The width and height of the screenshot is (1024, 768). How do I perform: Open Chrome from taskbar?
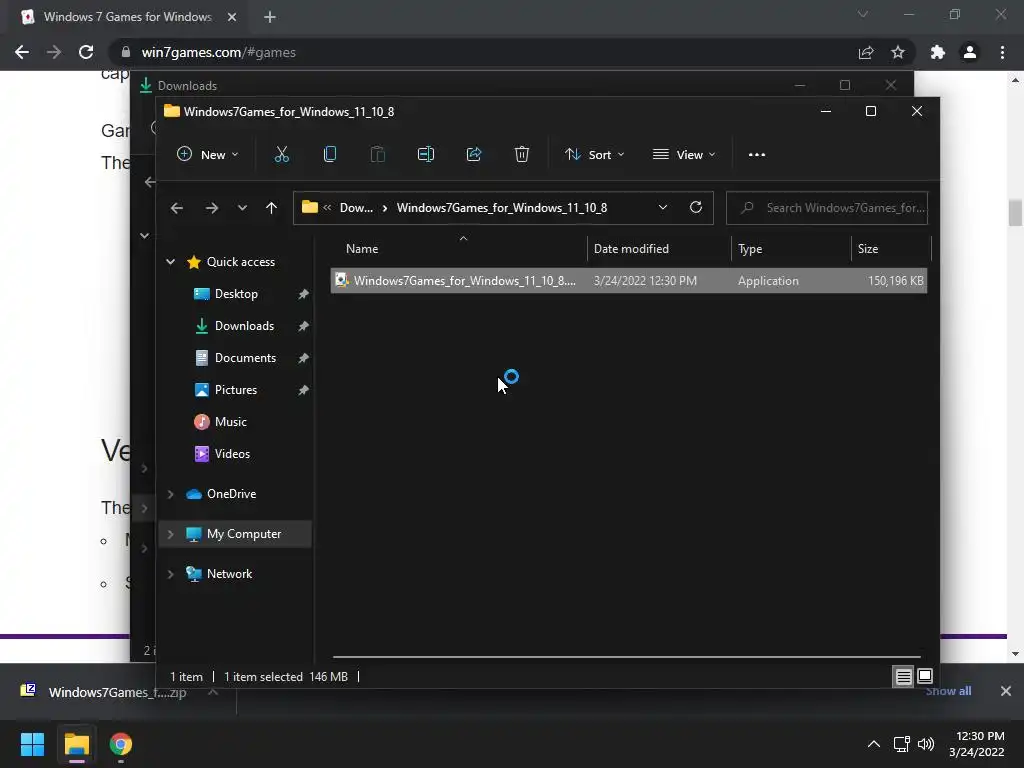(121, 744)
